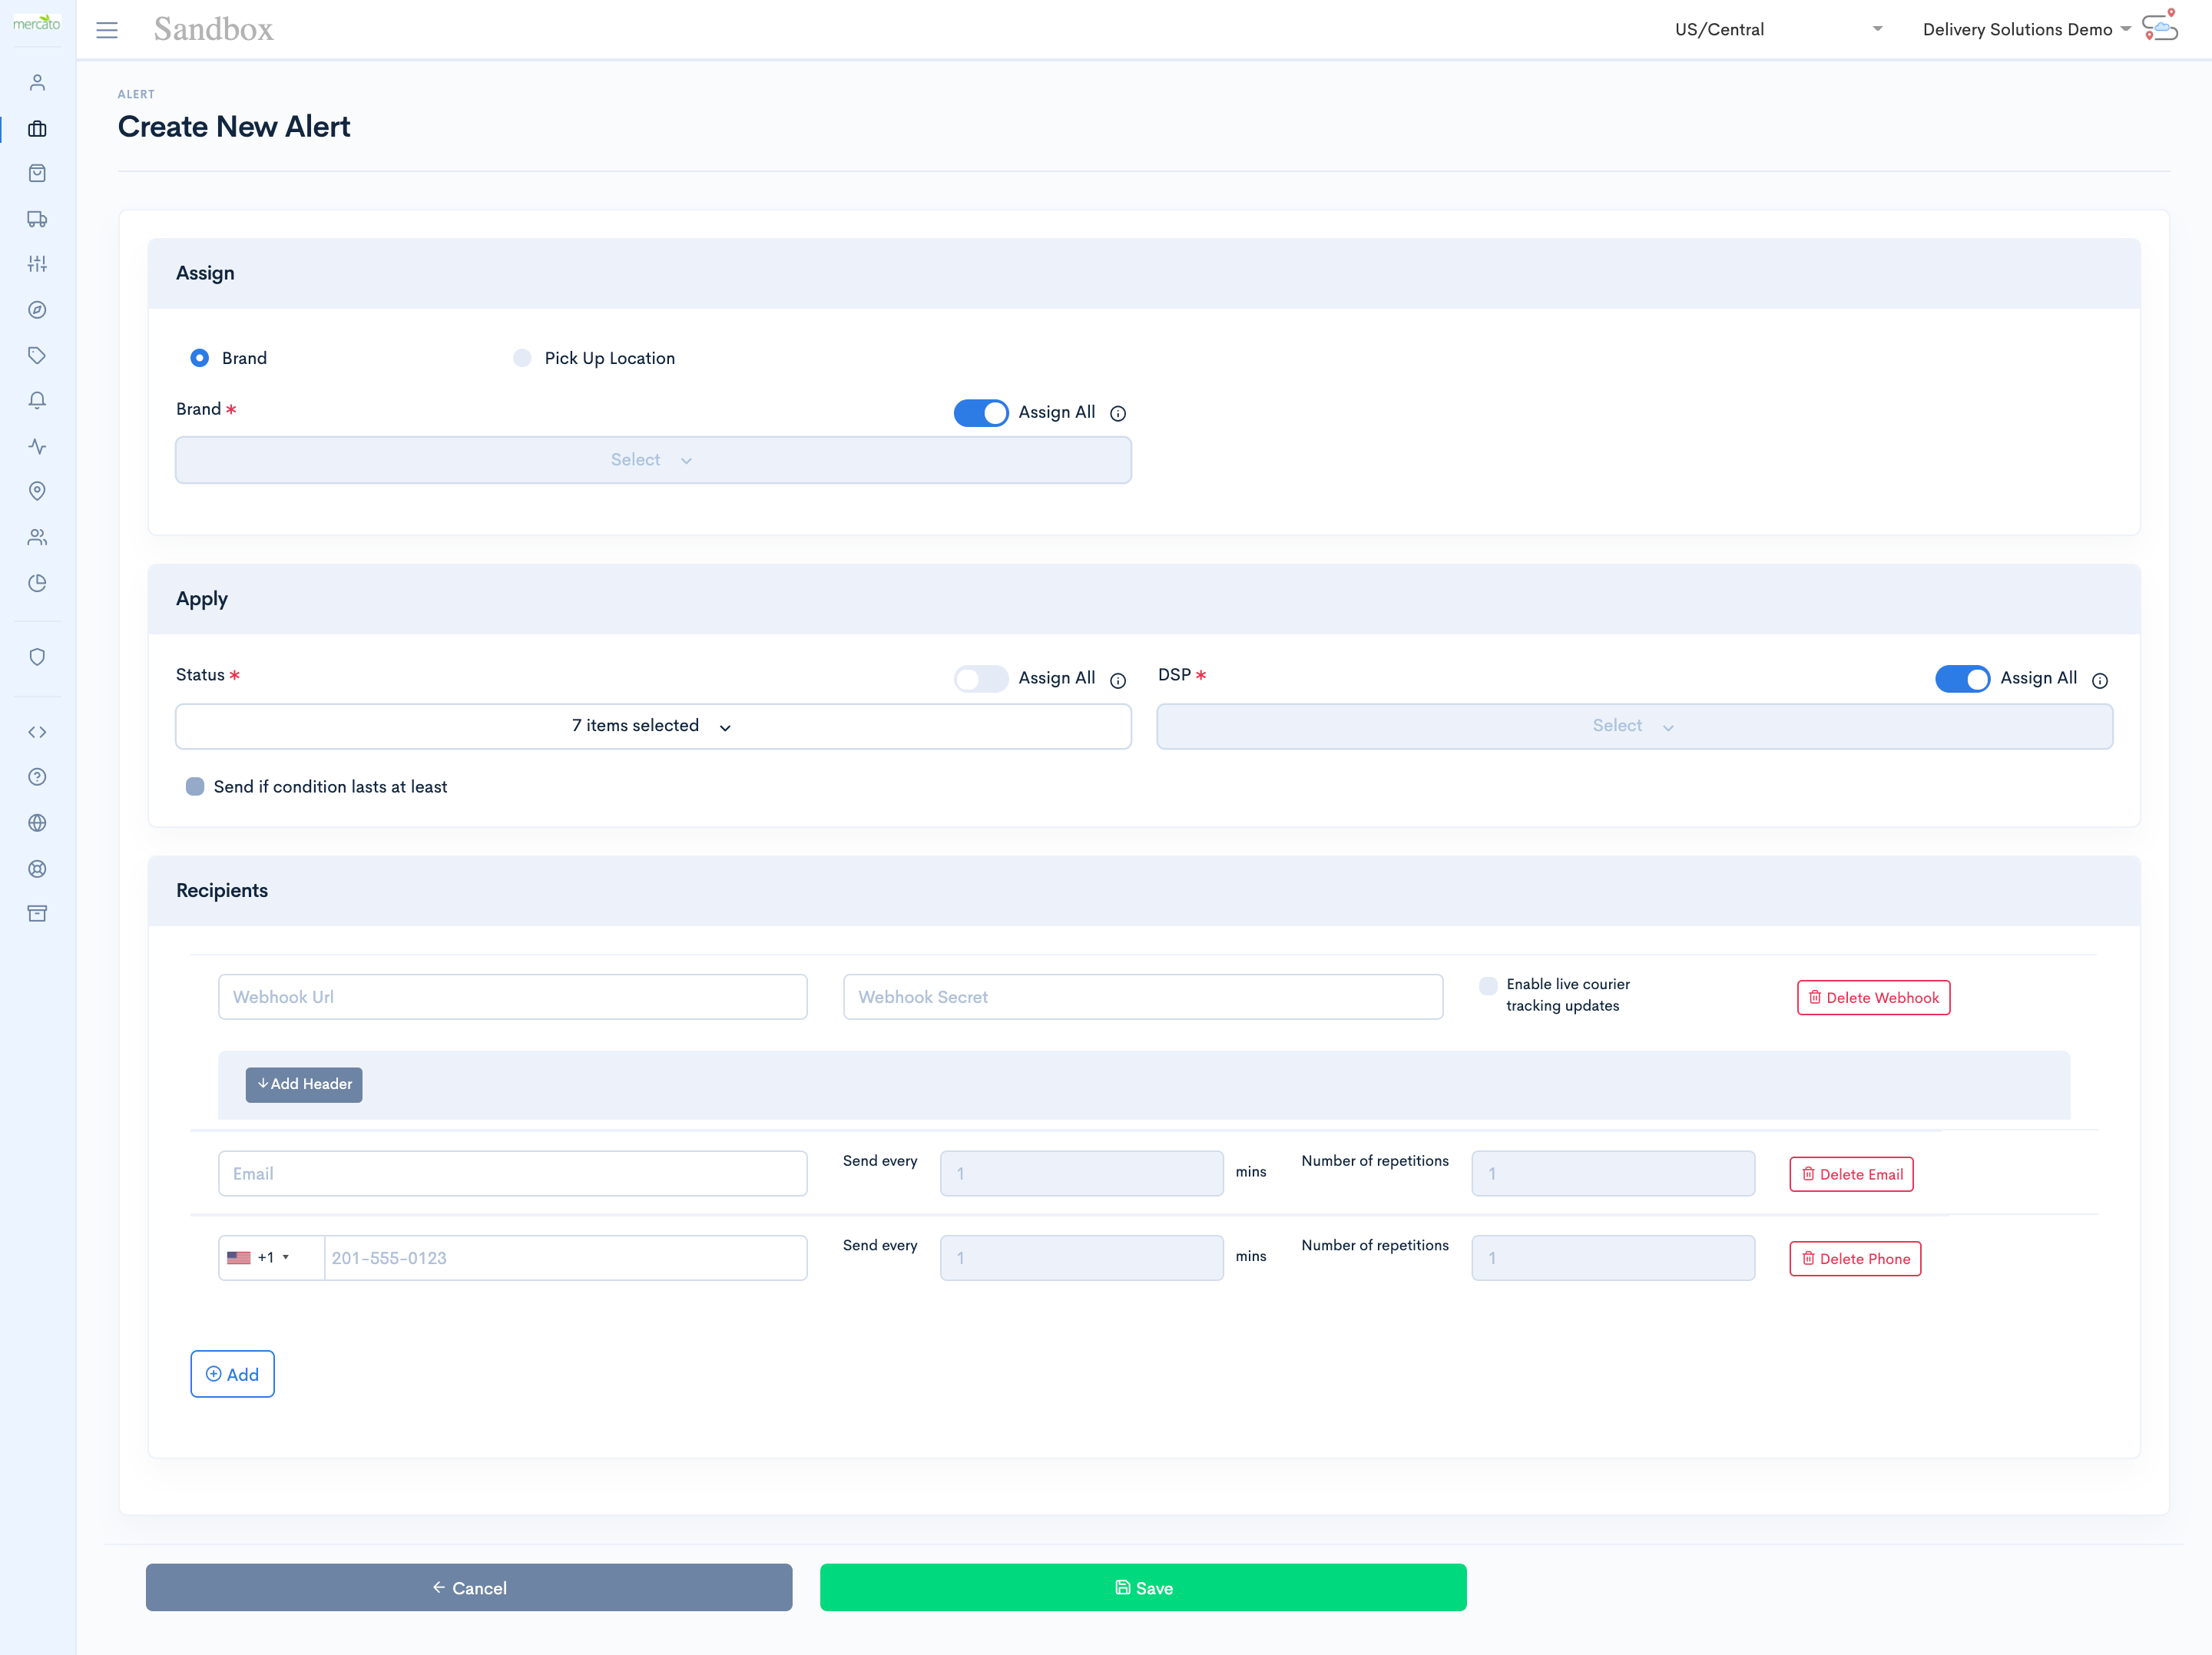
Task: Click the ALERT breadcrumb label
Action: point(136,95)
